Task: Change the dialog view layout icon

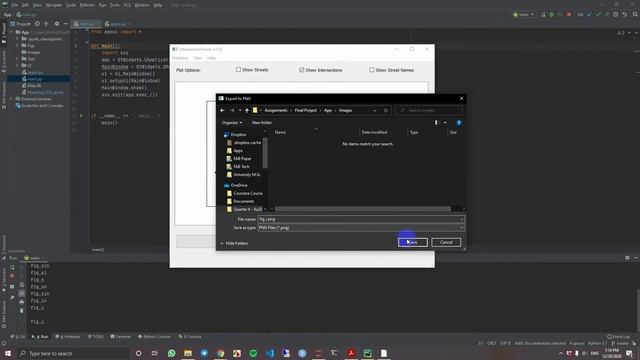Action: click(436, 122)
